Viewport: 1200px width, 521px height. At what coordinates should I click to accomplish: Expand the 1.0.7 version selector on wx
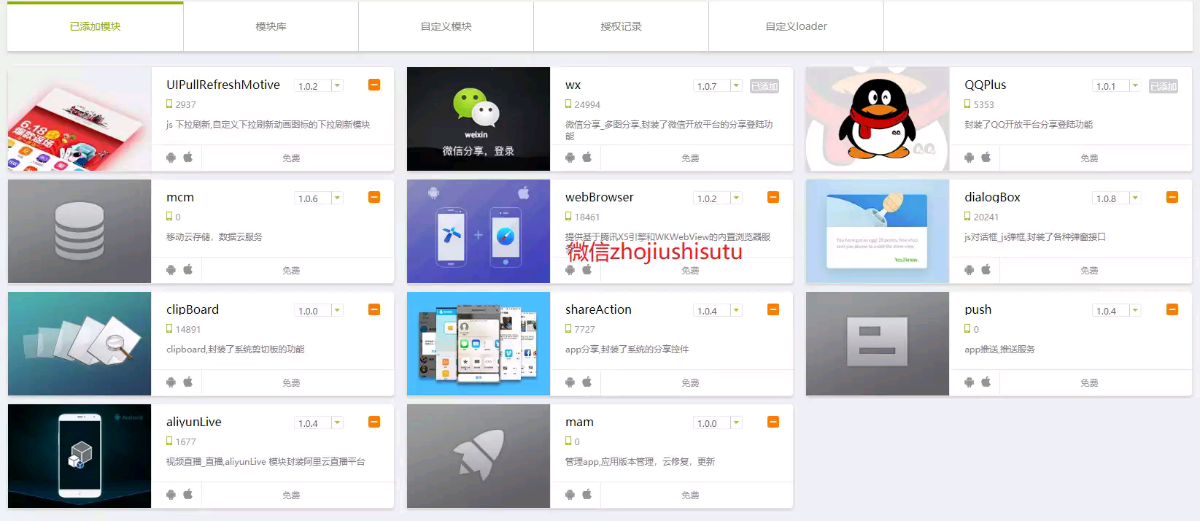point(735,86)
